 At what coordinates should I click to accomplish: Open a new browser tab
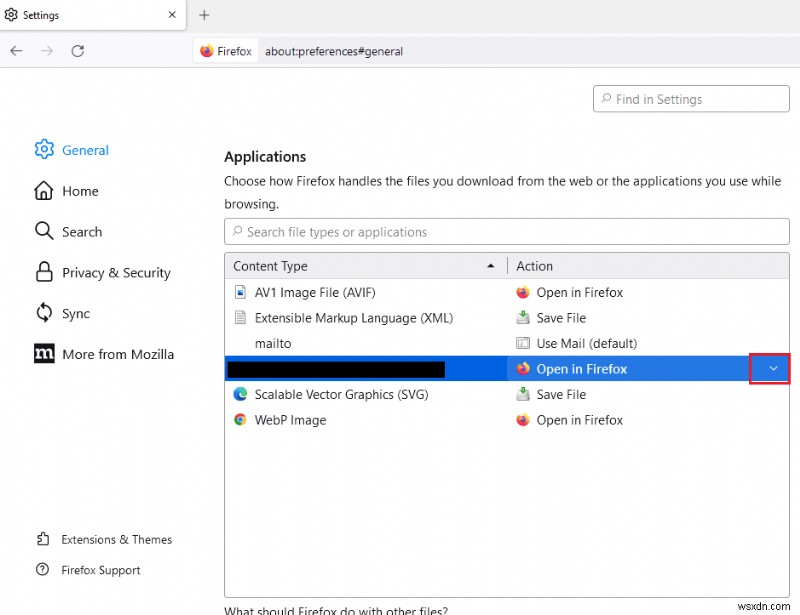[x=204, y=15]
